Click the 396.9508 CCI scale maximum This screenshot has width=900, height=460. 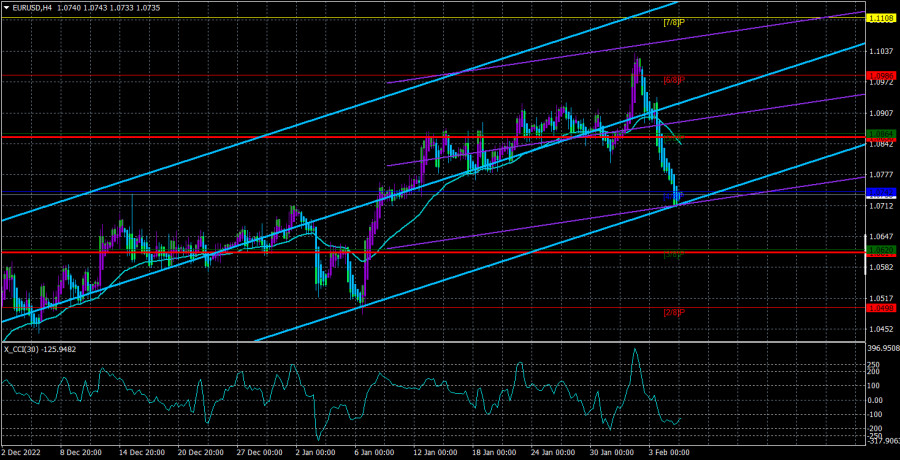883,348
